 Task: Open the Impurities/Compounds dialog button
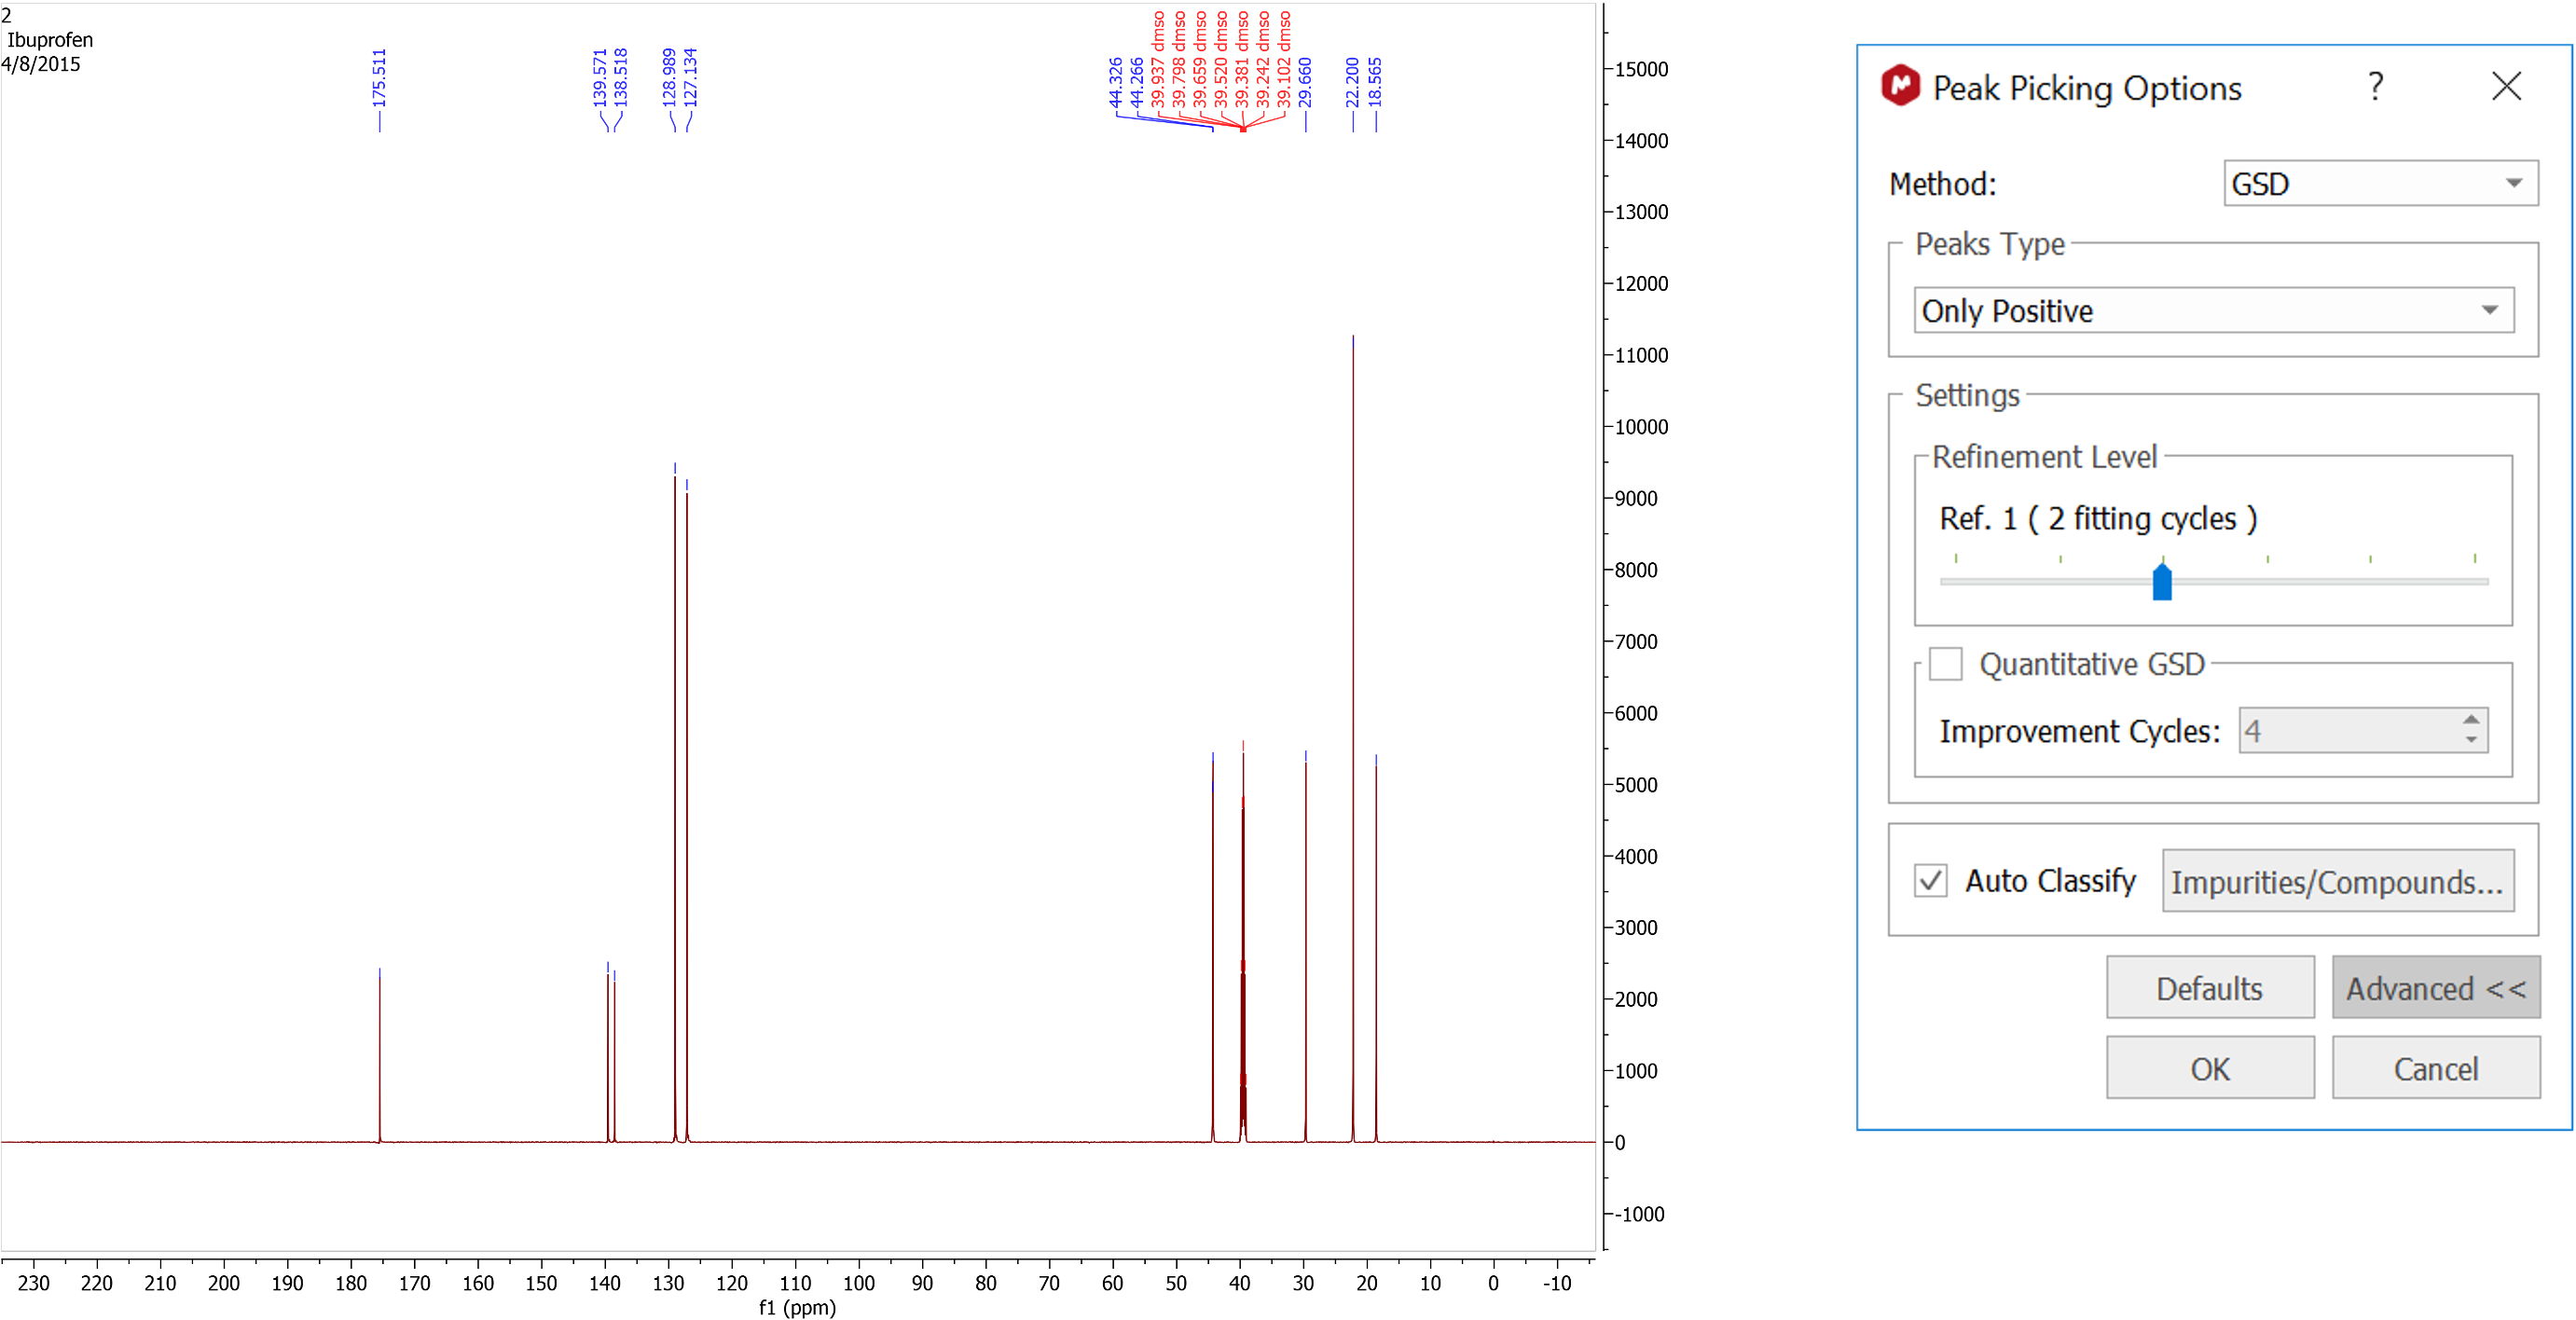(x=2338, y=881)
